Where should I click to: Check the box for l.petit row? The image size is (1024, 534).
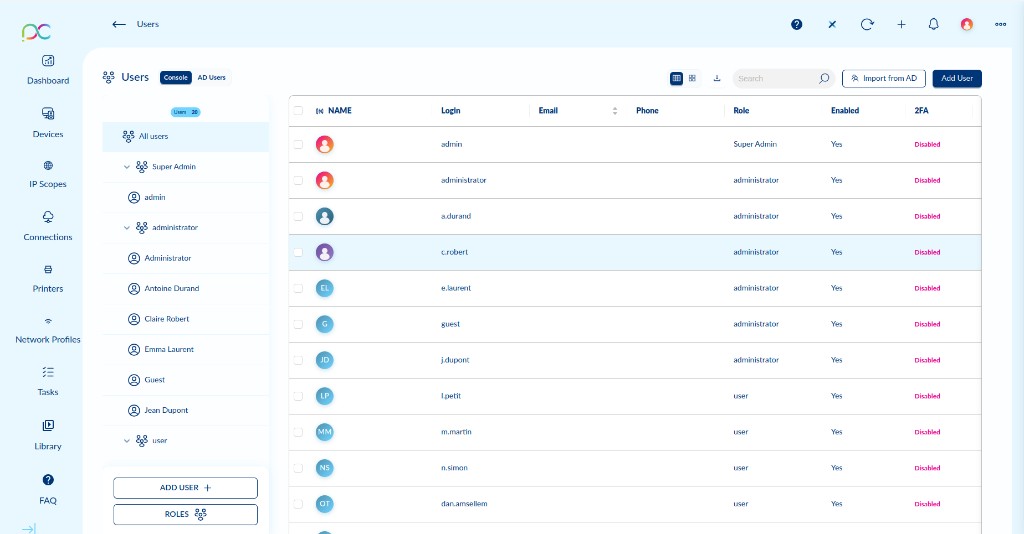coord(298,396)
